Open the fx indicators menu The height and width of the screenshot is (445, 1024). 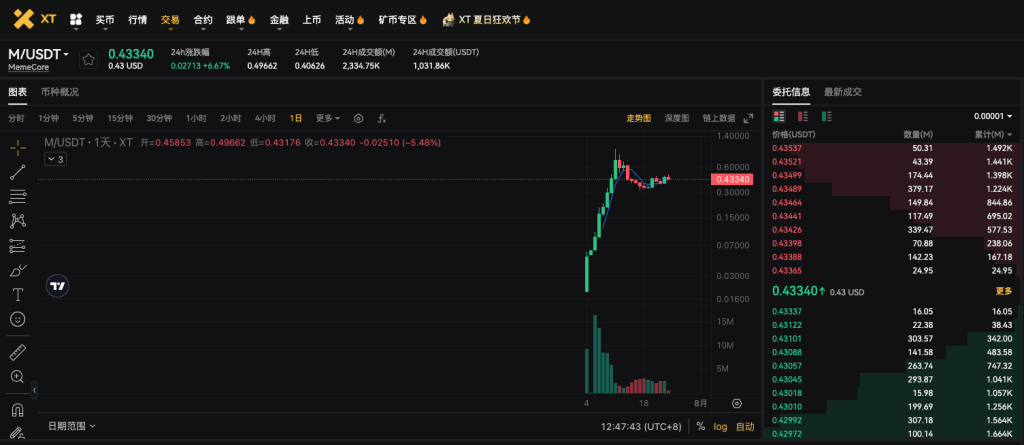click(382, 118)
